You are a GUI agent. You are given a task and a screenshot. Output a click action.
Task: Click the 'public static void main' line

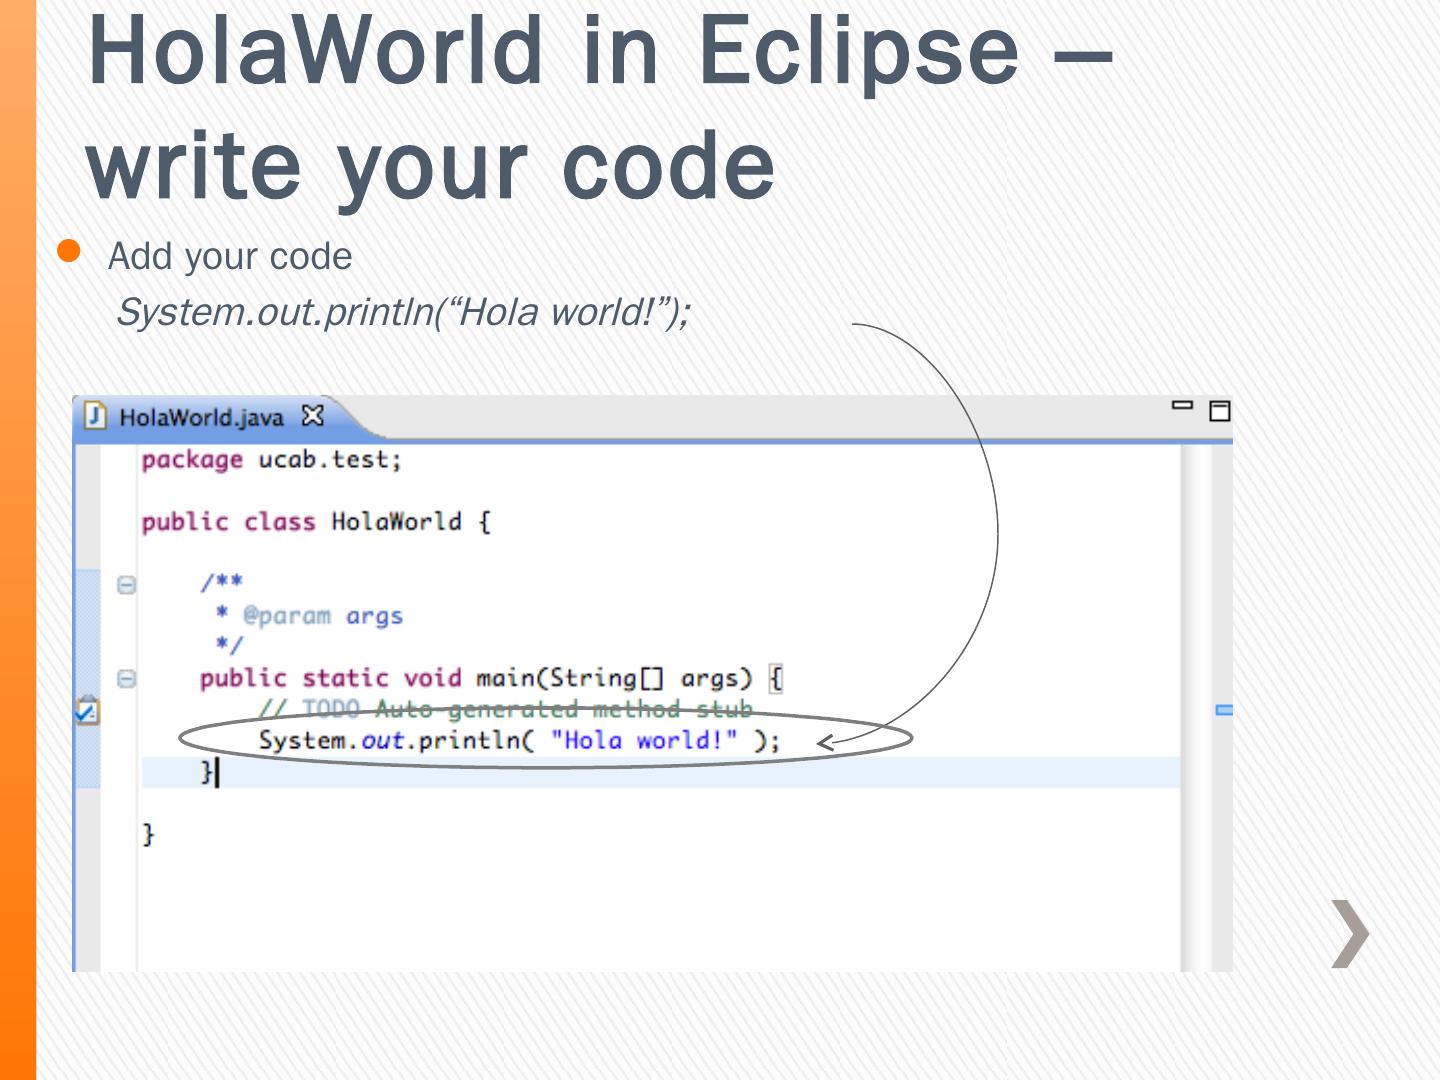click(491, 679)
